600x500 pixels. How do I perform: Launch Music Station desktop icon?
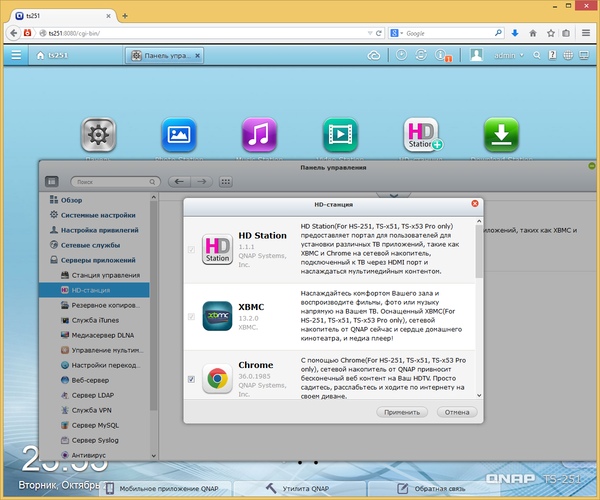tap(259, 135)
